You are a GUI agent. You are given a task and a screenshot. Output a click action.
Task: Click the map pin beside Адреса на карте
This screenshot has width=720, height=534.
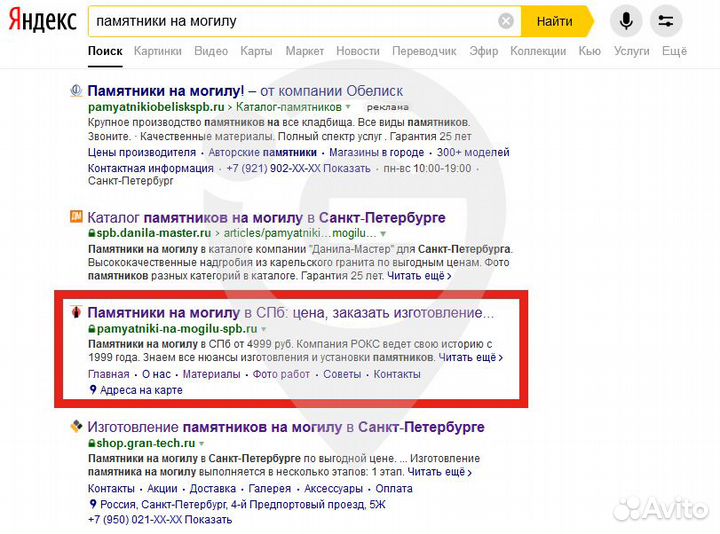pyautogui.click(x=93, y=390)
